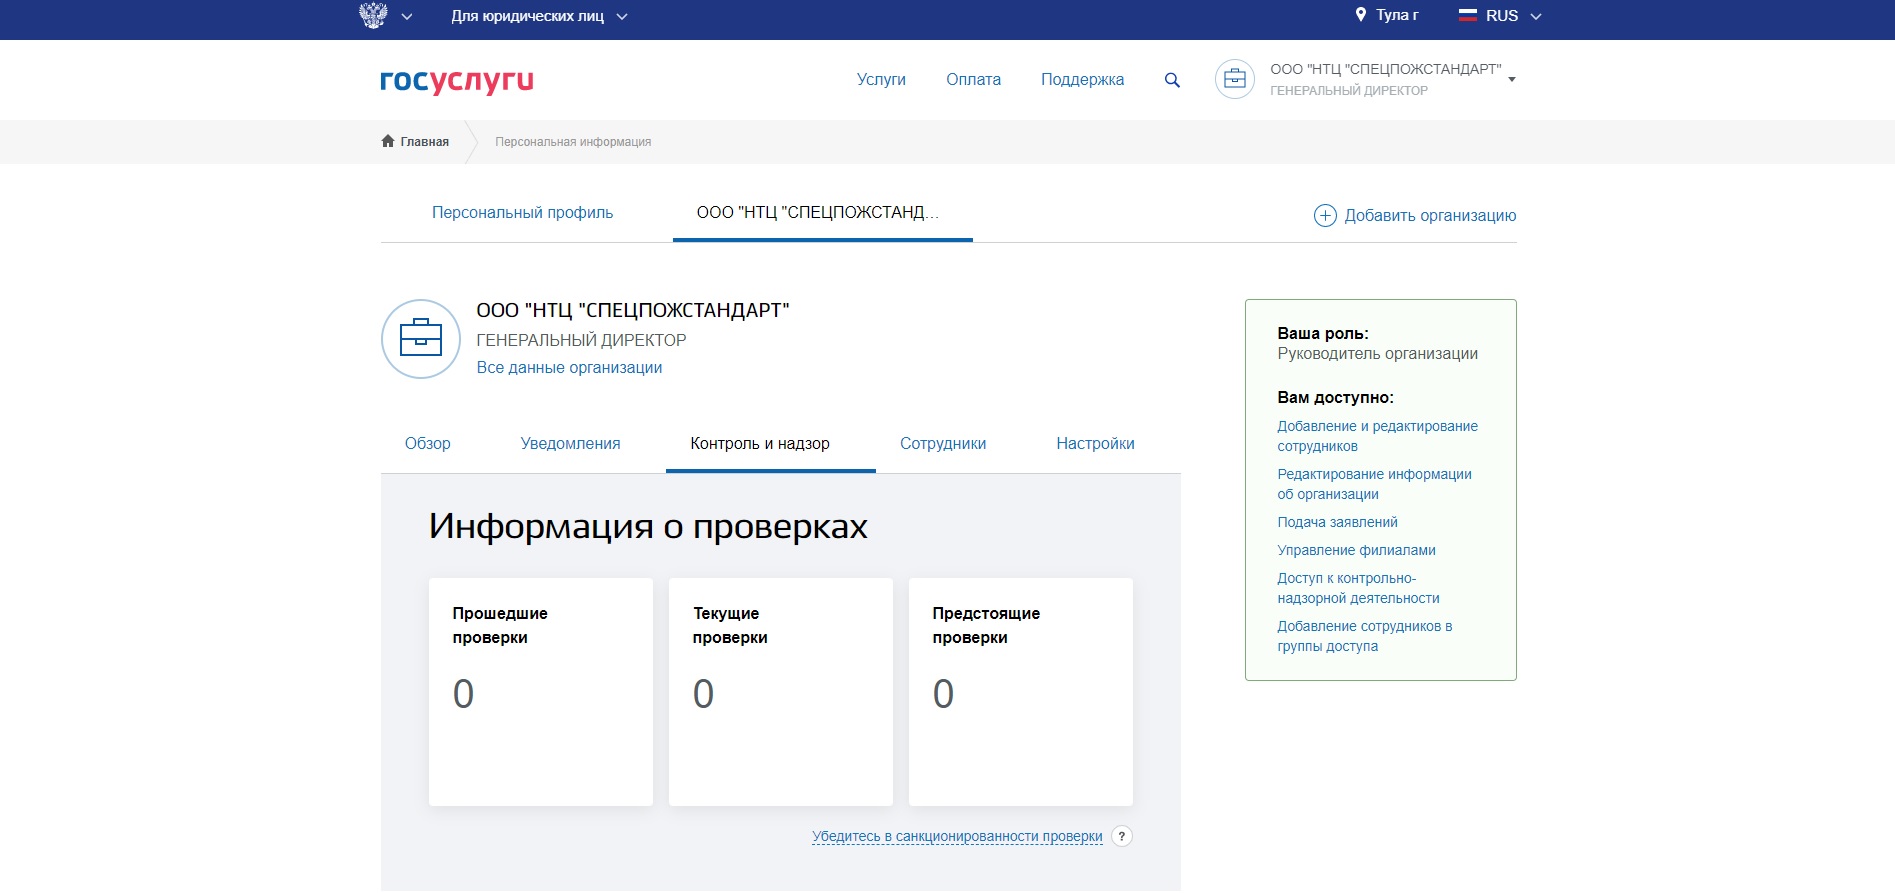1895x893 pixels.
Task: Click the location pin icon near Тула
Action: (x=1361, y=15)
